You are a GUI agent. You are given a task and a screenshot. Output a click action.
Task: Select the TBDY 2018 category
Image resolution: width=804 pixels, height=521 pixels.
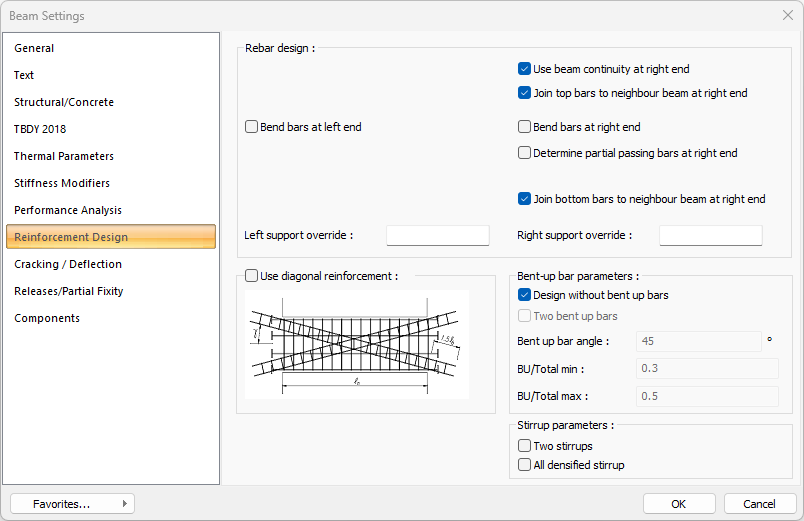[x=40, y=129]
